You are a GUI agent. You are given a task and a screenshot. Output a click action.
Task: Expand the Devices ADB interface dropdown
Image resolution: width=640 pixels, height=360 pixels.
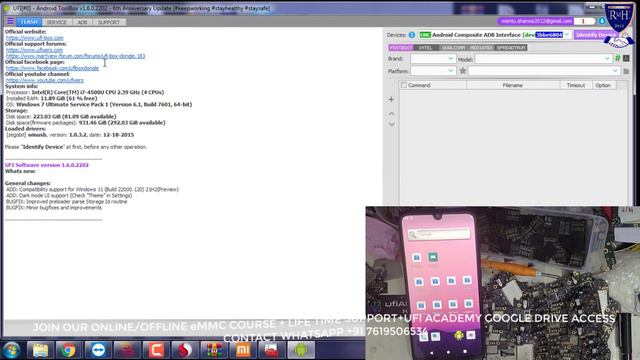(567, 35)
